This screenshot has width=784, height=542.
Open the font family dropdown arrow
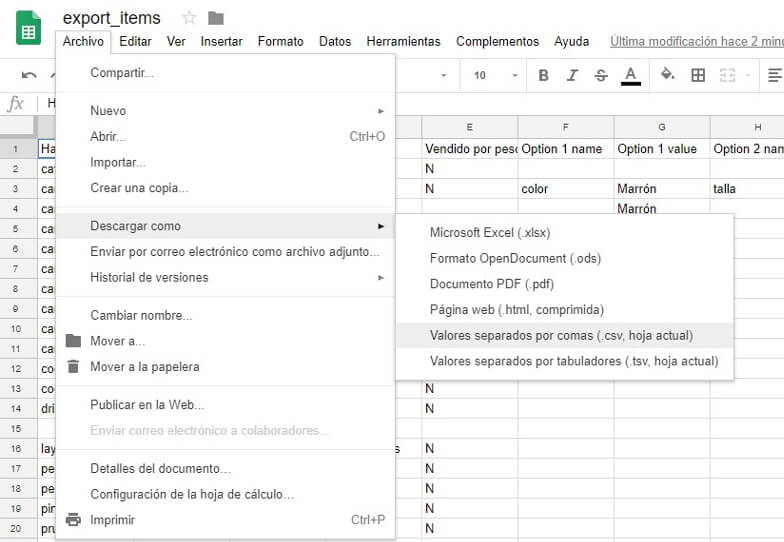point(444,76)
